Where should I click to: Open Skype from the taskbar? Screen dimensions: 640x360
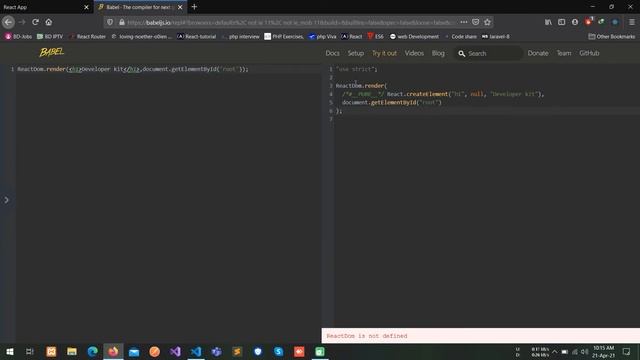pyautogui.click(x=279, y=351)
